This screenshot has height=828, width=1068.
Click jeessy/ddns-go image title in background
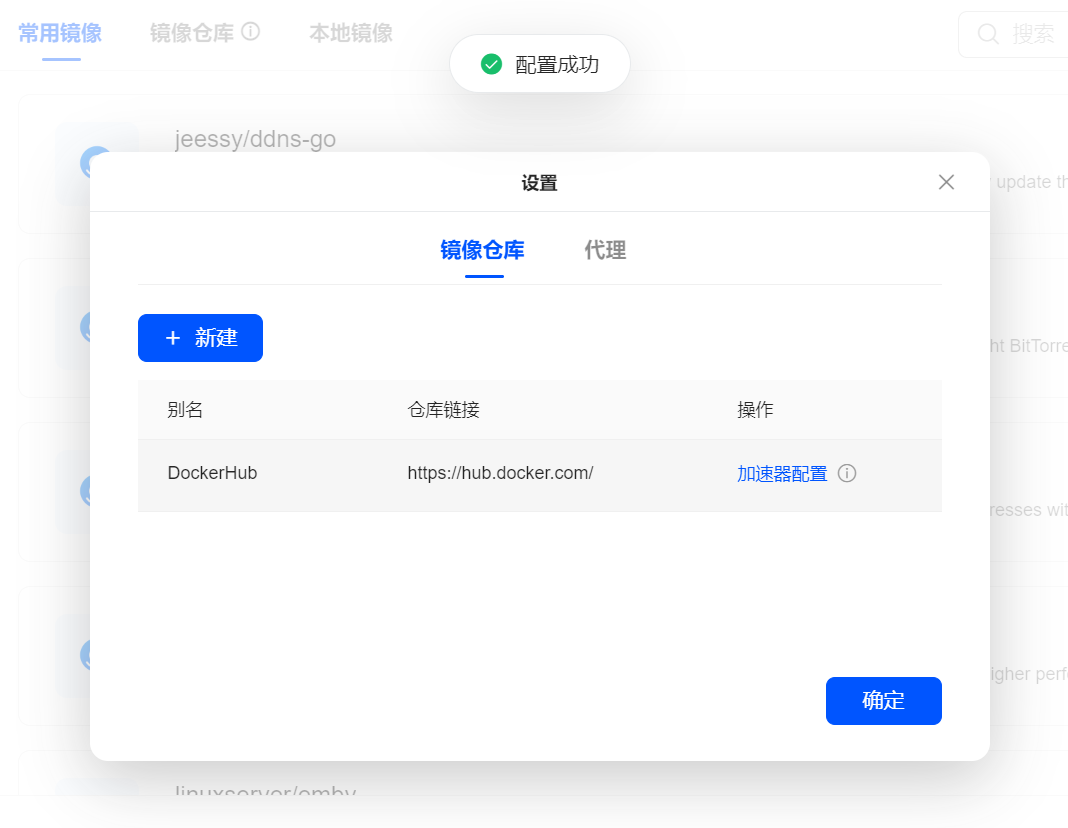pyautogui.click(x=255, y=139)
